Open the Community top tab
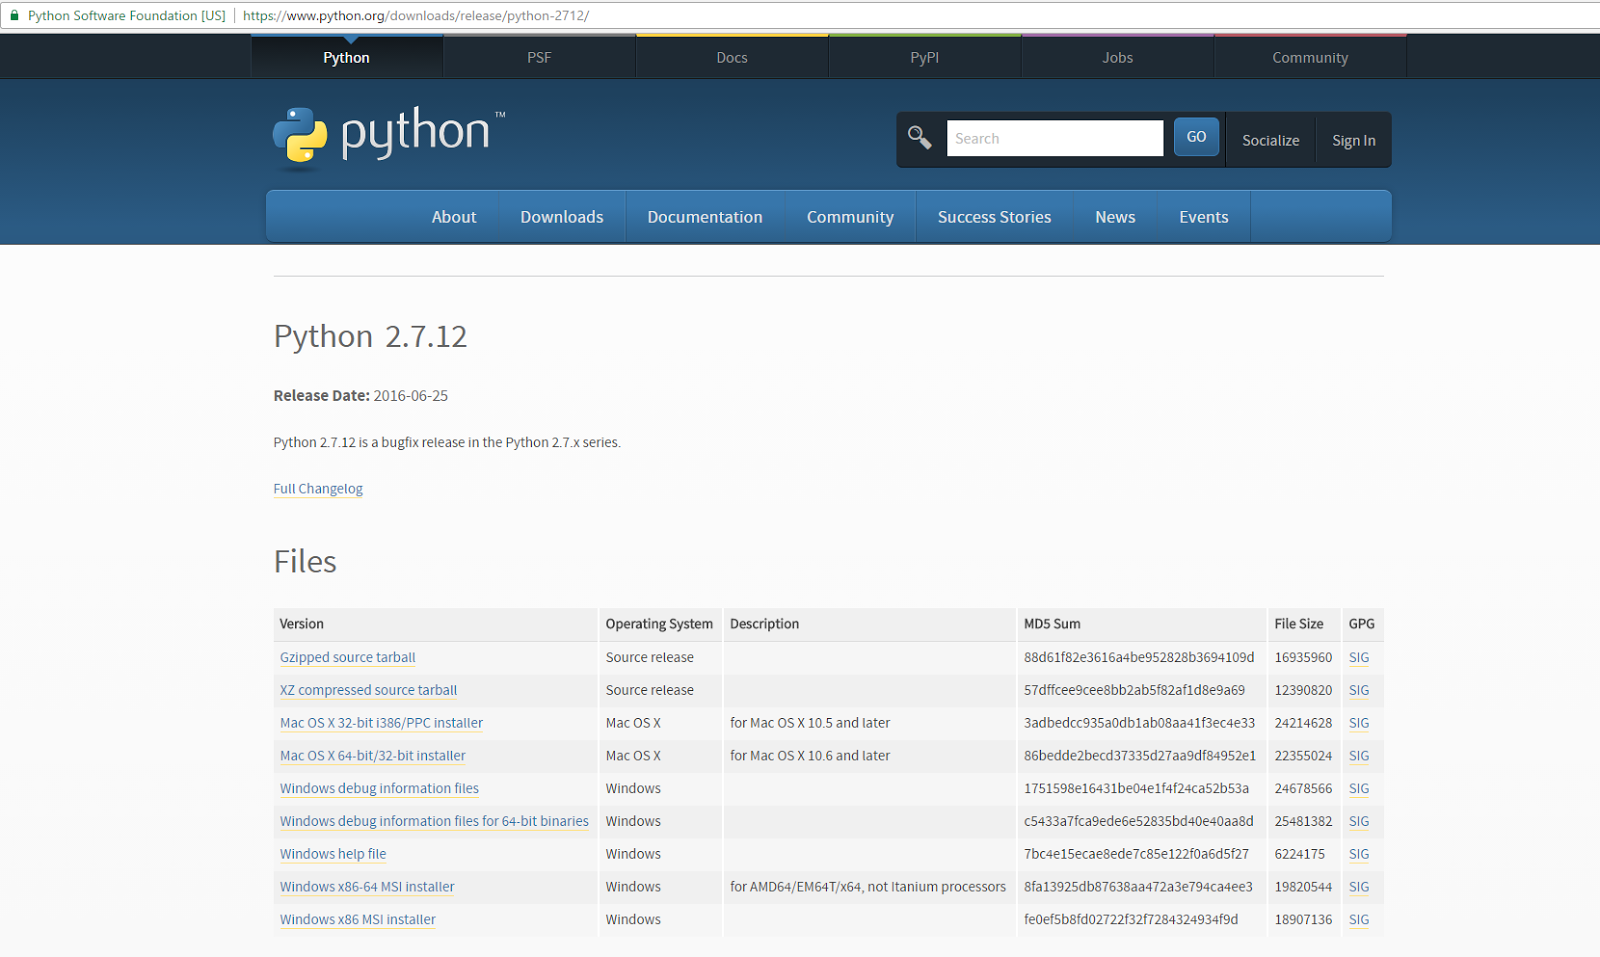1600x957 pixels. point(1310,57)
